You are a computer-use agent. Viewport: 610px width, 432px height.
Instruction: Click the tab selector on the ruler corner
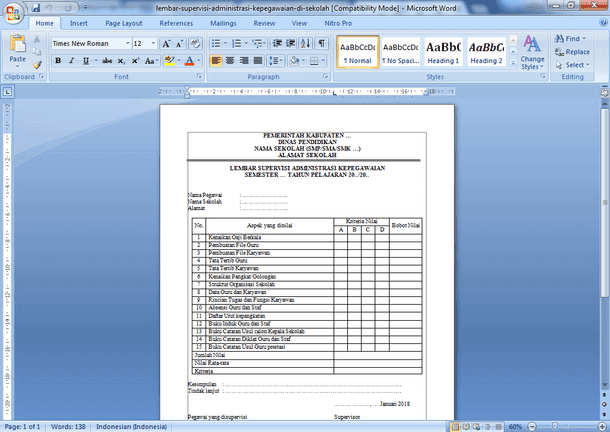(x=7, y=92)
